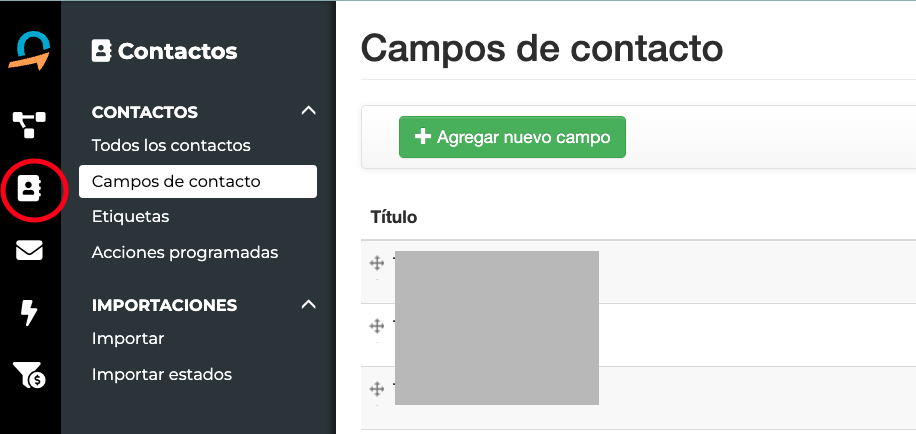Open Acciones programadas in the side menu
The width and height of the screenshot is (916, 434).
point(185,253)
